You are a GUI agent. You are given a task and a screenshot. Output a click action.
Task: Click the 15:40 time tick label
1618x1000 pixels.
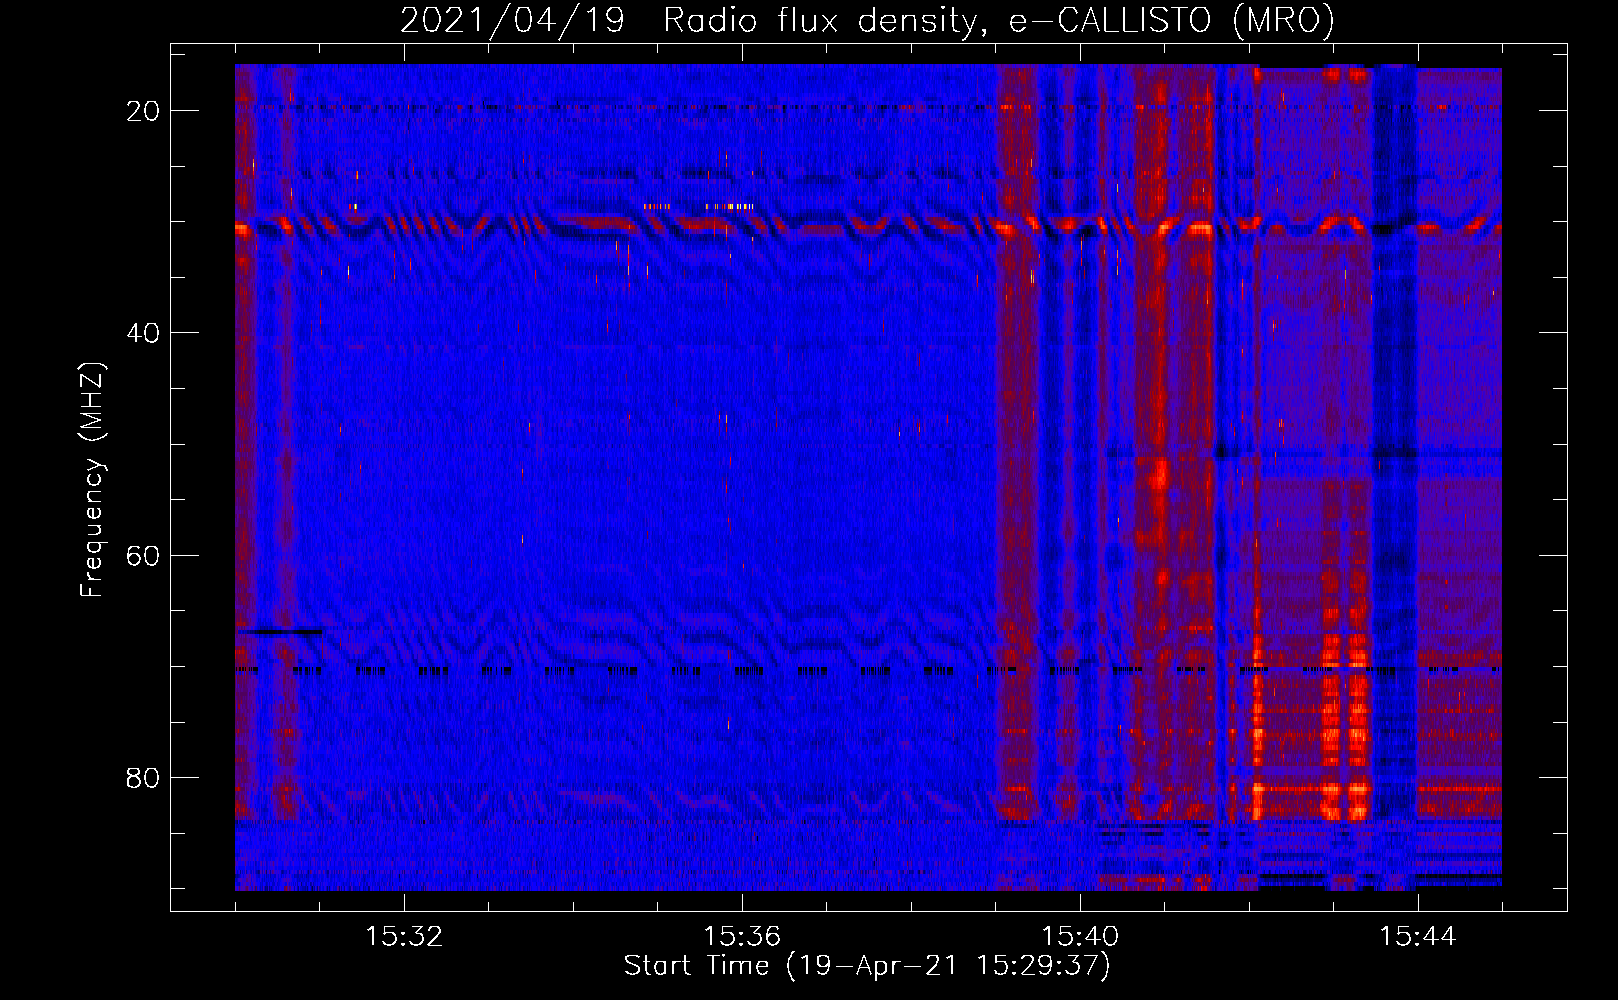click(1080, 937)
